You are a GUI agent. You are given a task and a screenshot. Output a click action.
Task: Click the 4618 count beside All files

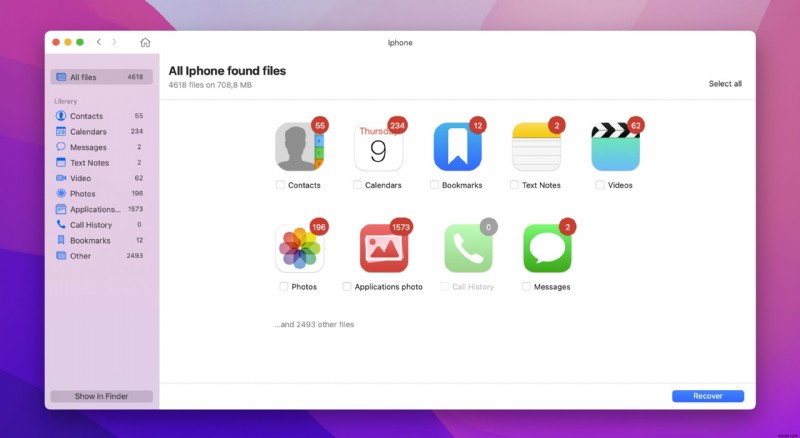pos(135,77)
